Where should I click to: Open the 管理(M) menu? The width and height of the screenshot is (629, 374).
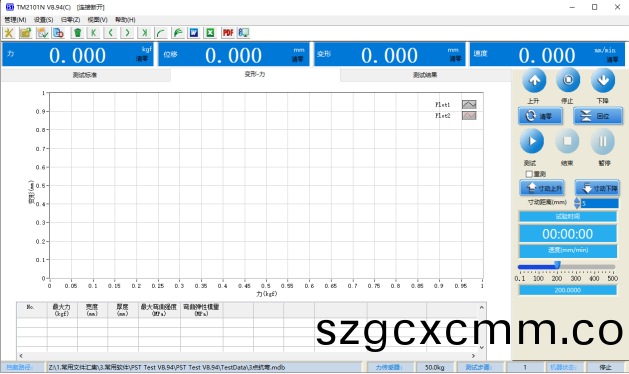click(15, 20)
